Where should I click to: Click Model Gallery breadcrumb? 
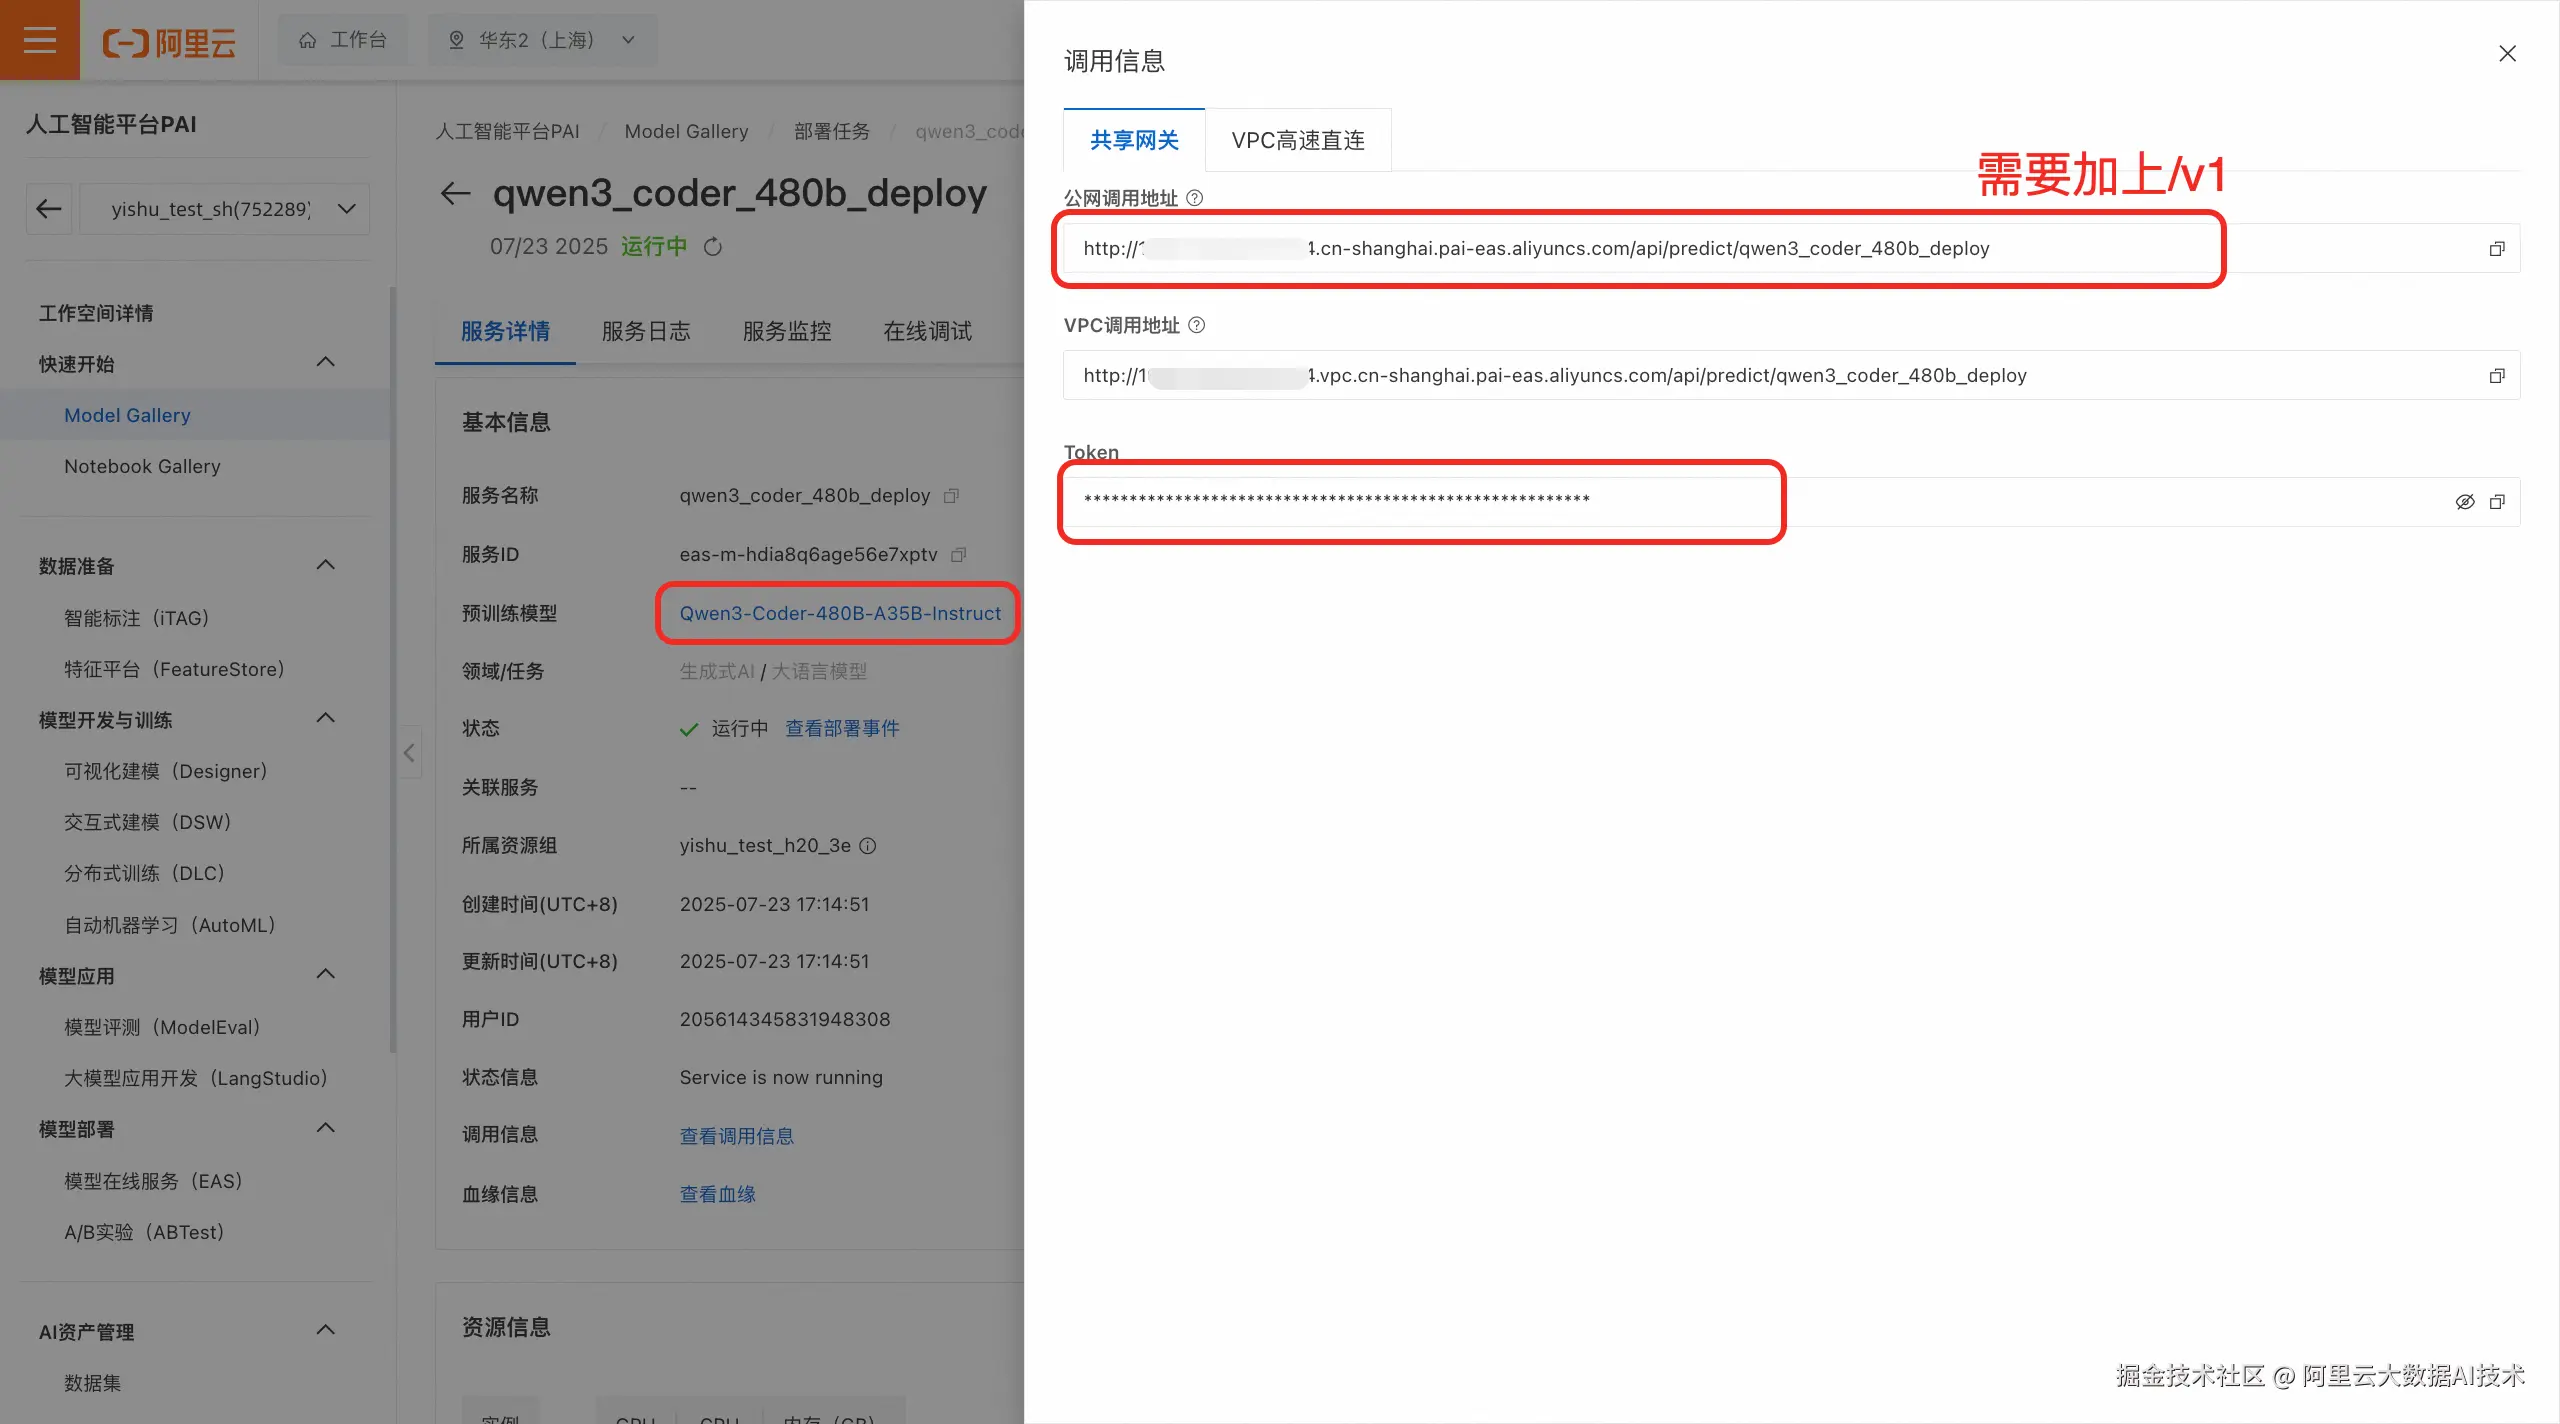(x=686, y=131)
